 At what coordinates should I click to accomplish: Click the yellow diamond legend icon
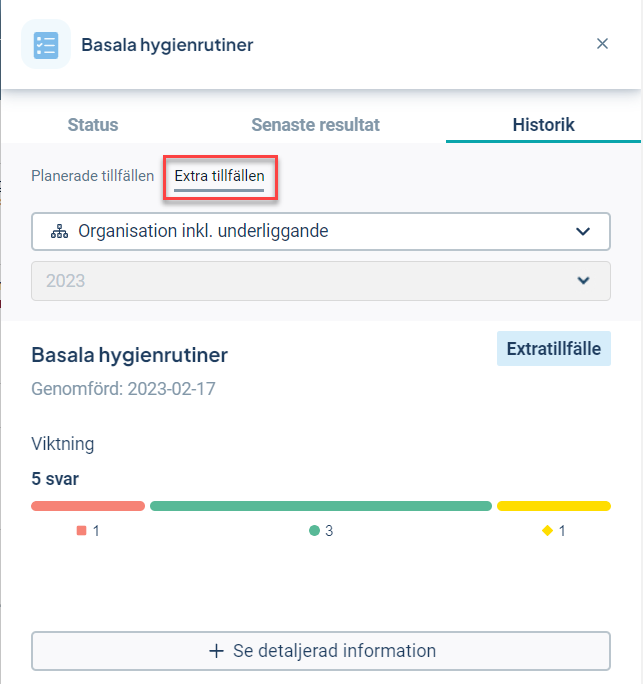click(x=547, y=530)
